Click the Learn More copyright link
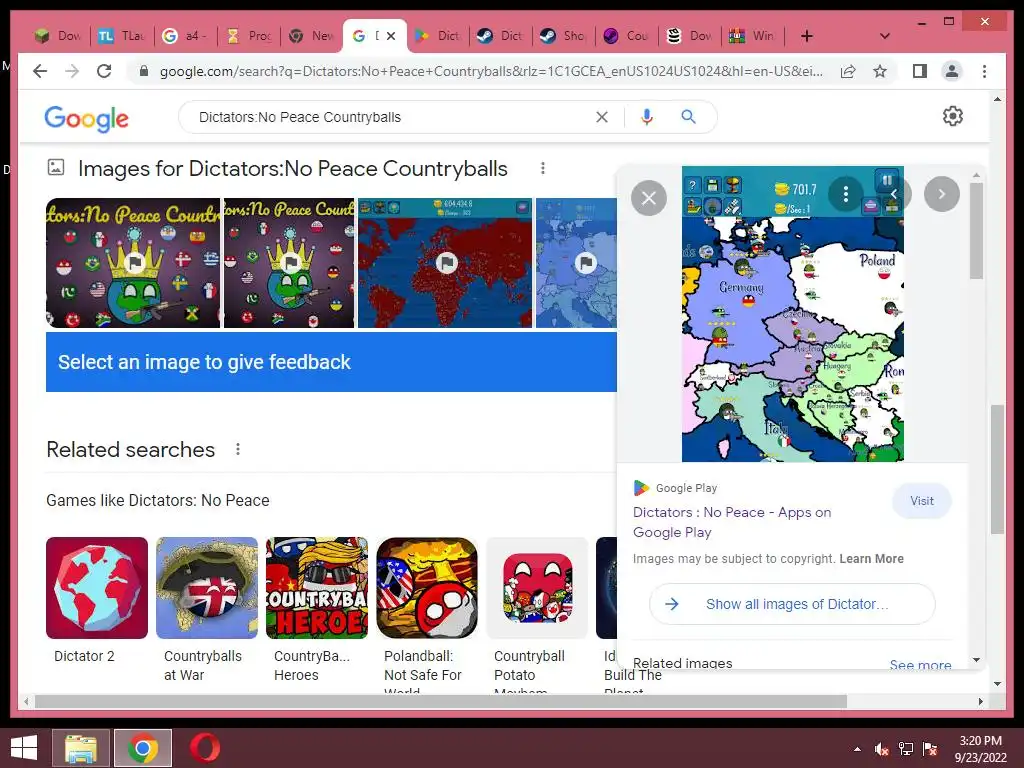Screen dimensions: 1024x768 tap(871, 559)
